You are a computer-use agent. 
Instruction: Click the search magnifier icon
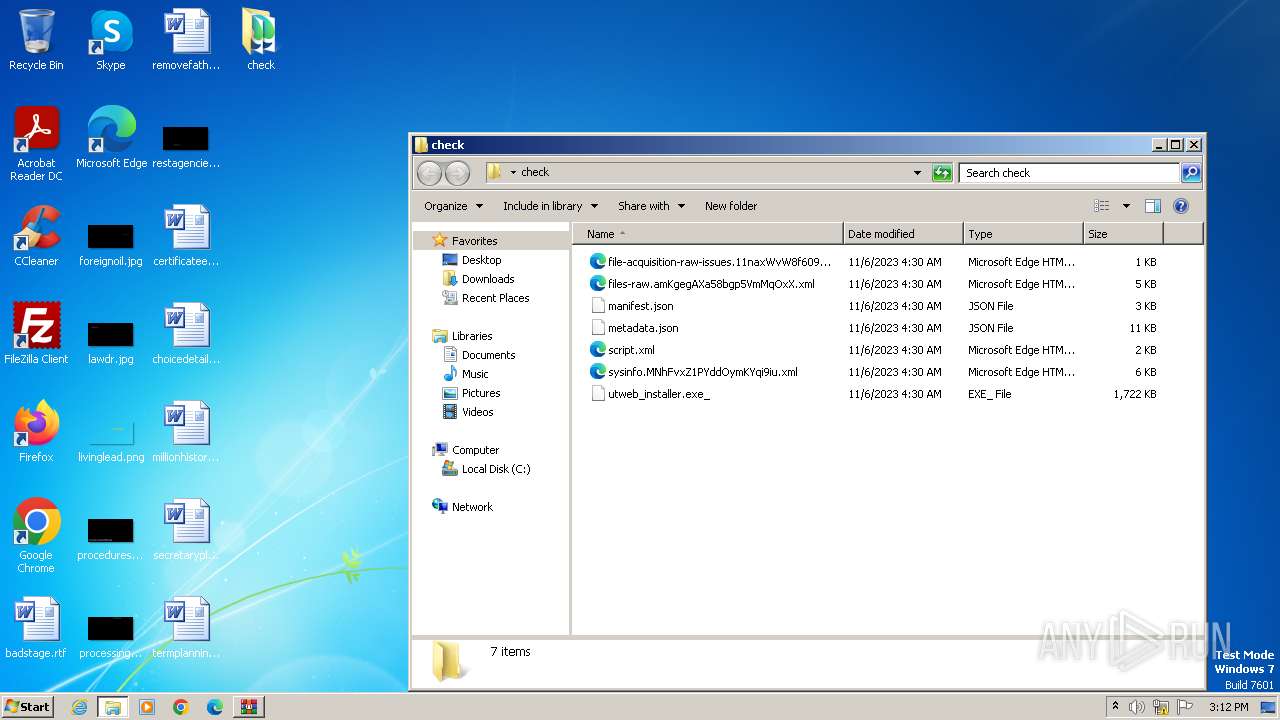point(1190,173)
